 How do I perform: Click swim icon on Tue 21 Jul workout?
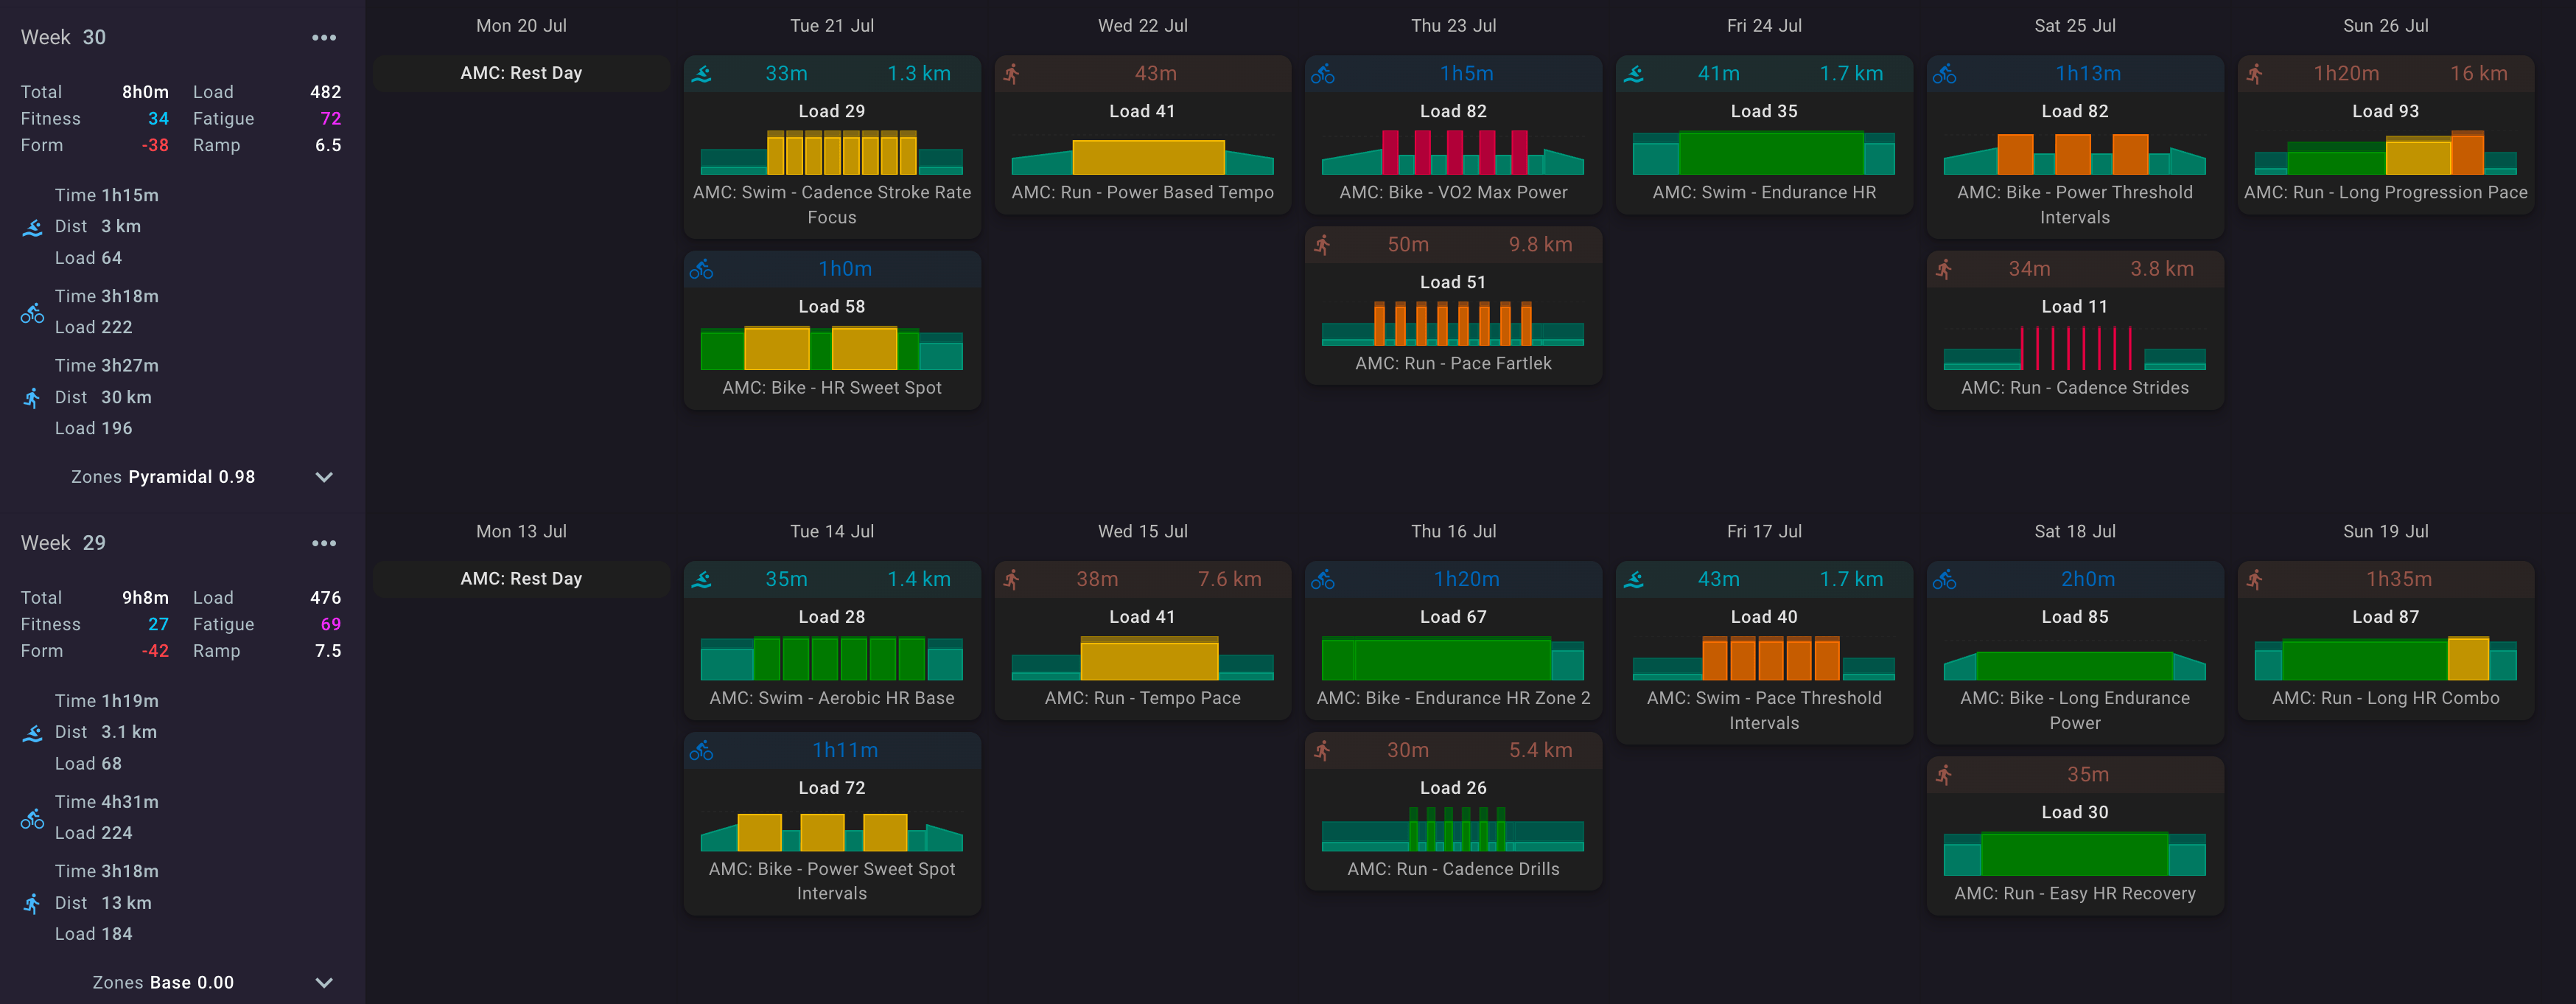[702, 74]
